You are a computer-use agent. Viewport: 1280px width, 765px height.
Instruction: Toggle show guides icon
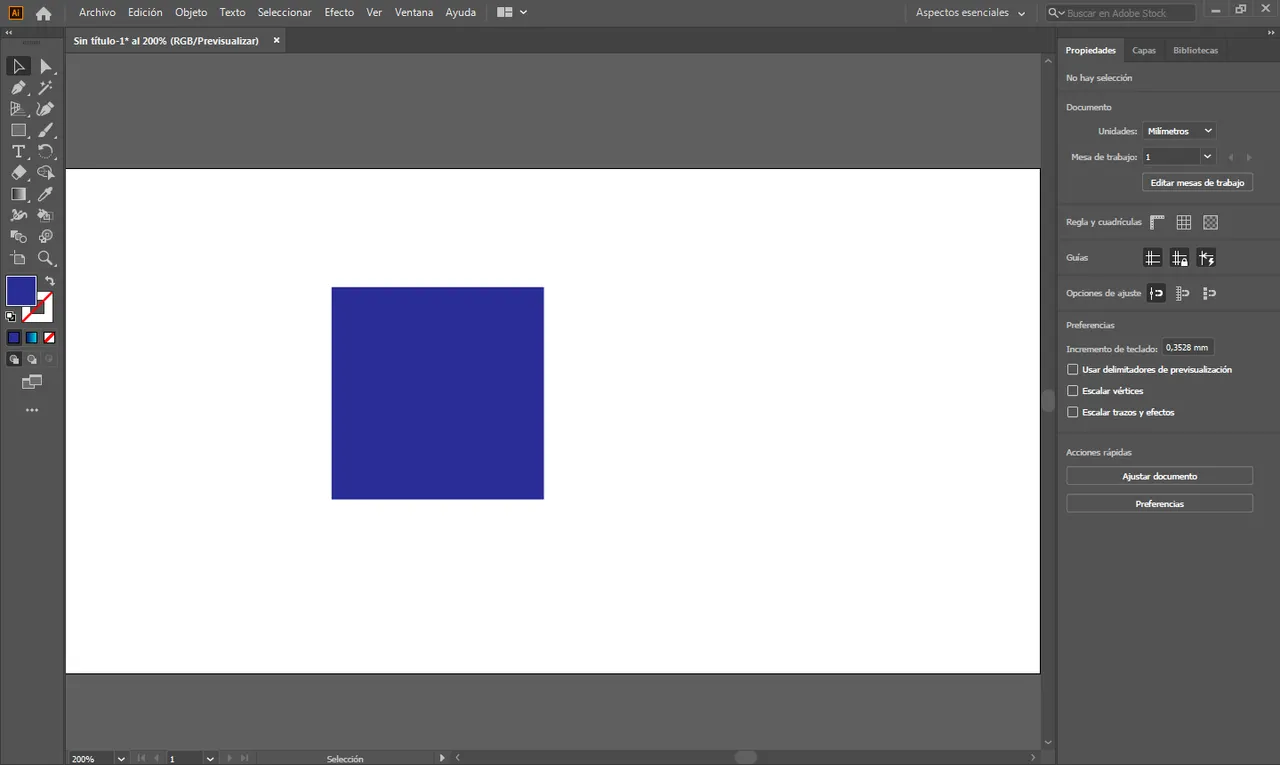click(1152, 258)
